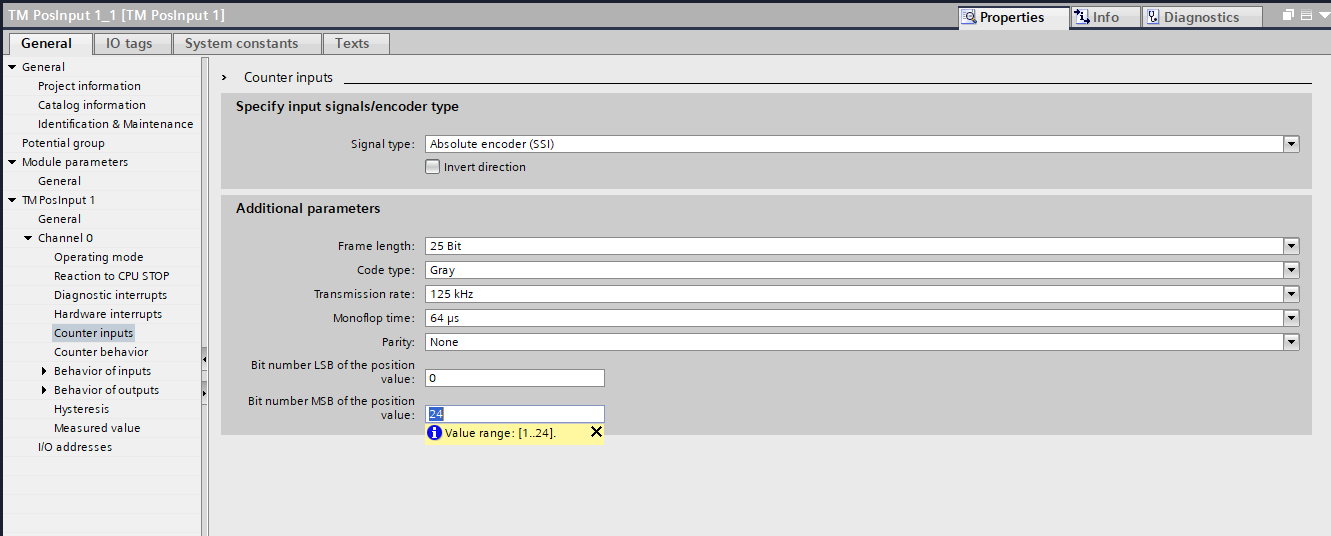Enable the Invert direction checkbox
Image resolution: width=1331 pixels, height=536 pixels.
tap(432, 167)
